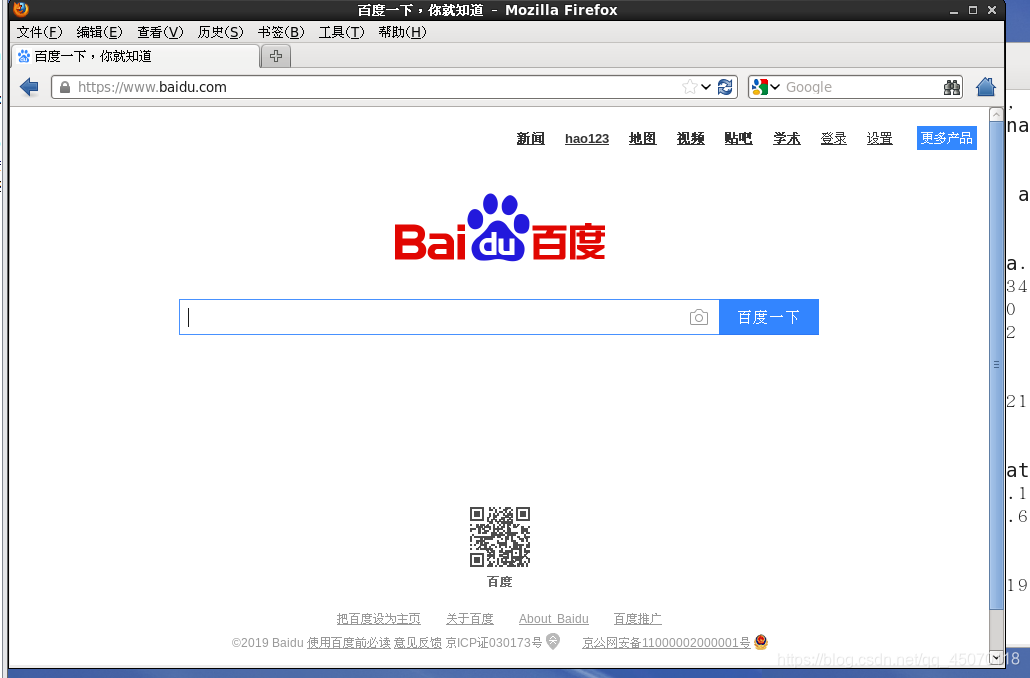1030x678 pixels.
Task: Click the 设置 settings link
Action: 880,139
